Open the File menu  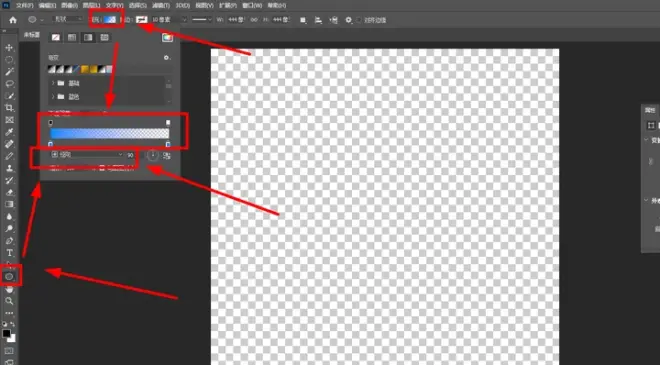pos(24,5)
